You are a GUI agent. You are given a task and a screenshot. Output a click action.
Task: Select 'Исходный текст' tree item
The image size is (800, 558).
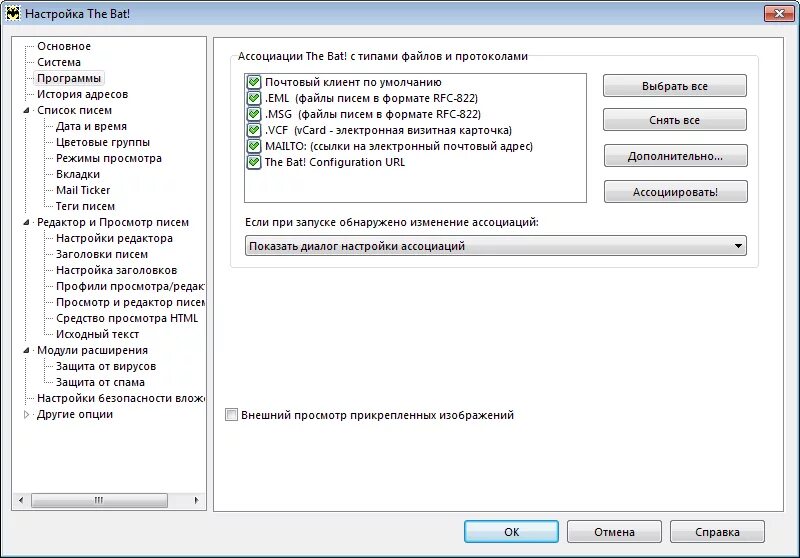point(97,335)
